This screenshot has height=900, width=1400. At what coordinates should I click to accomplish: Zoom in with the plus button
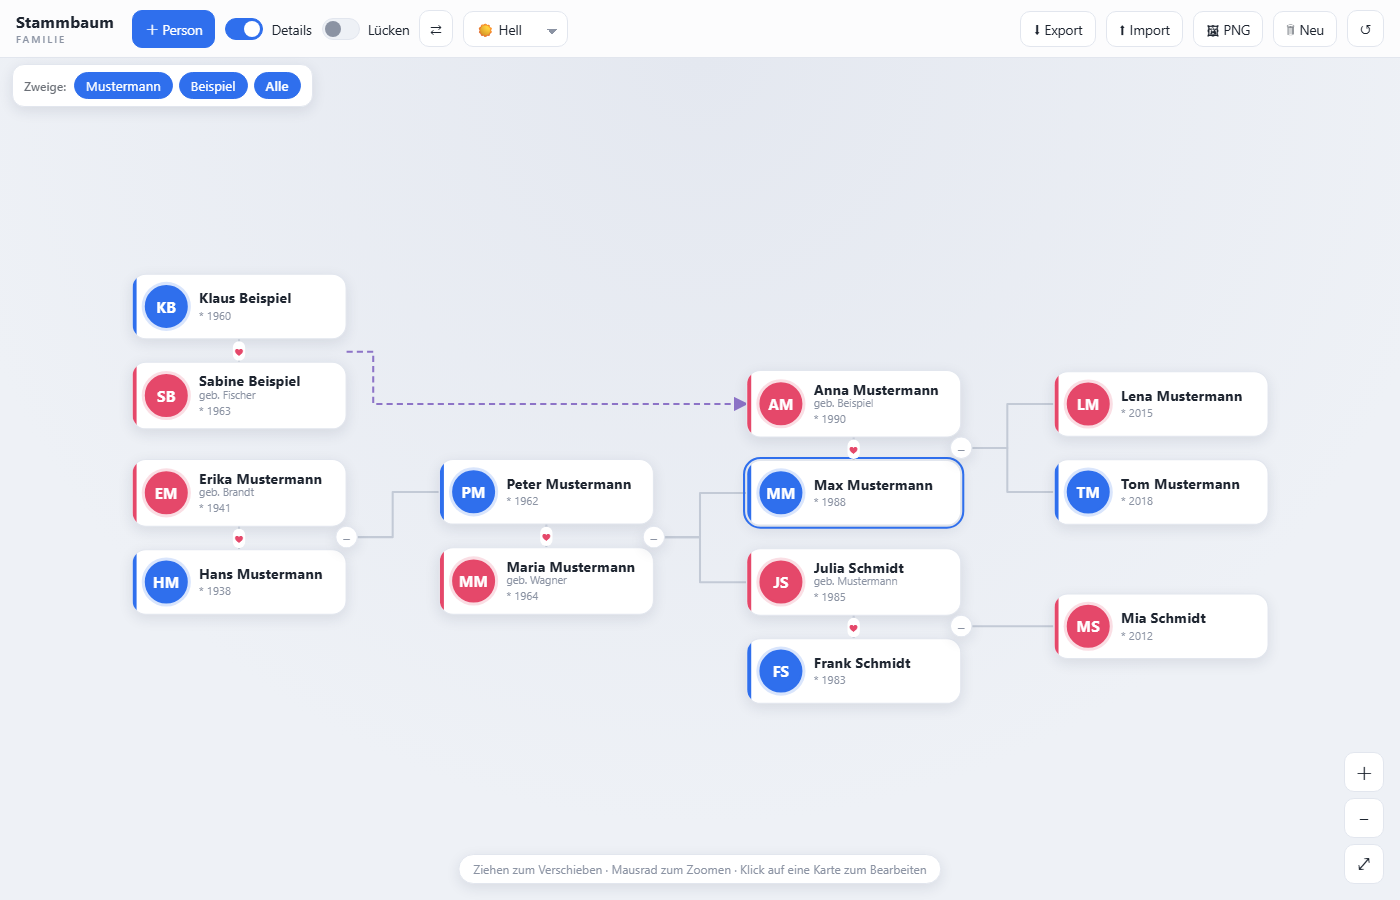(x=1364, y=773)
